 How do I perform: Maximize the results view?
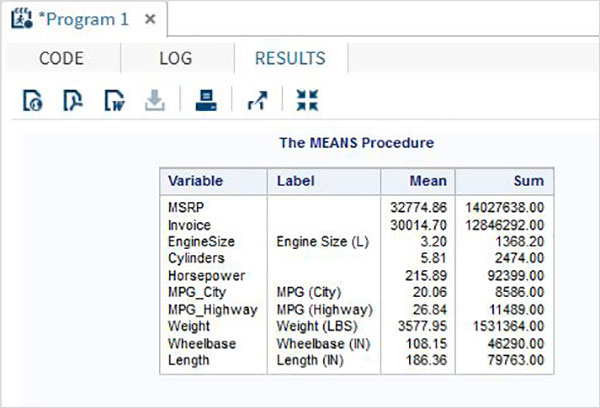[306, 99]
